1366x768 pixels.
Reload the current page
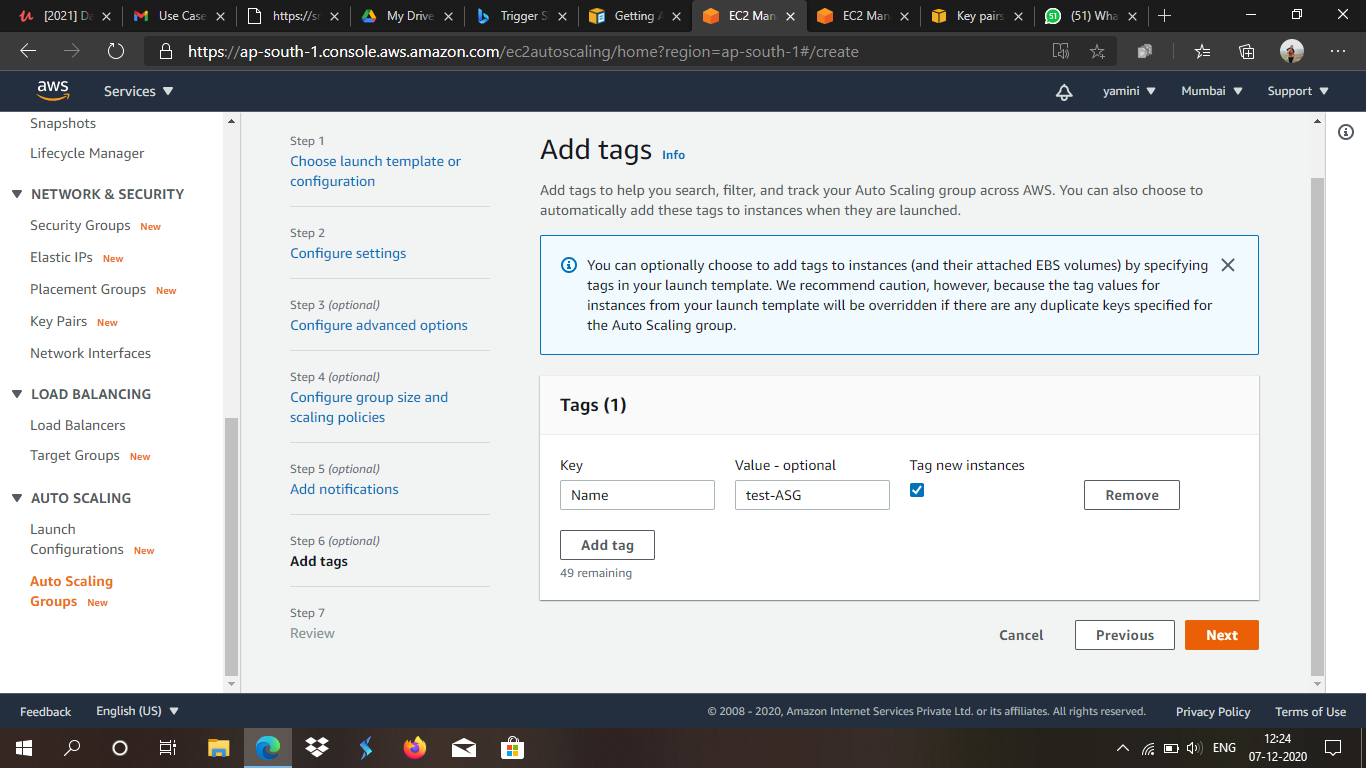tap(115, 51)
